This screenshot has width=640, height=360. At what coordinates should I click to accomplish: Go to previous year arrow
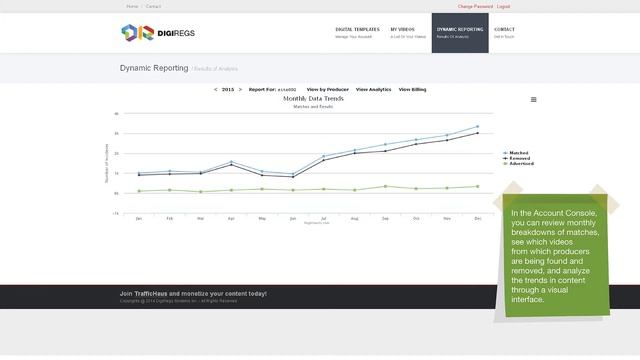click(x=216, y=89)
